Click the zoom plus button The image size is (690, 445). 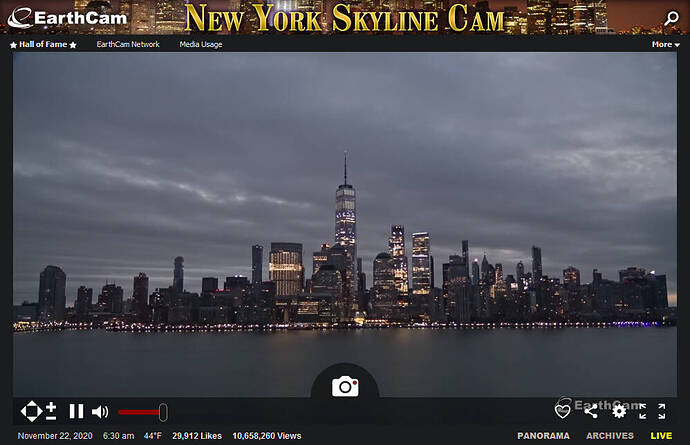[x=51, y=406]
